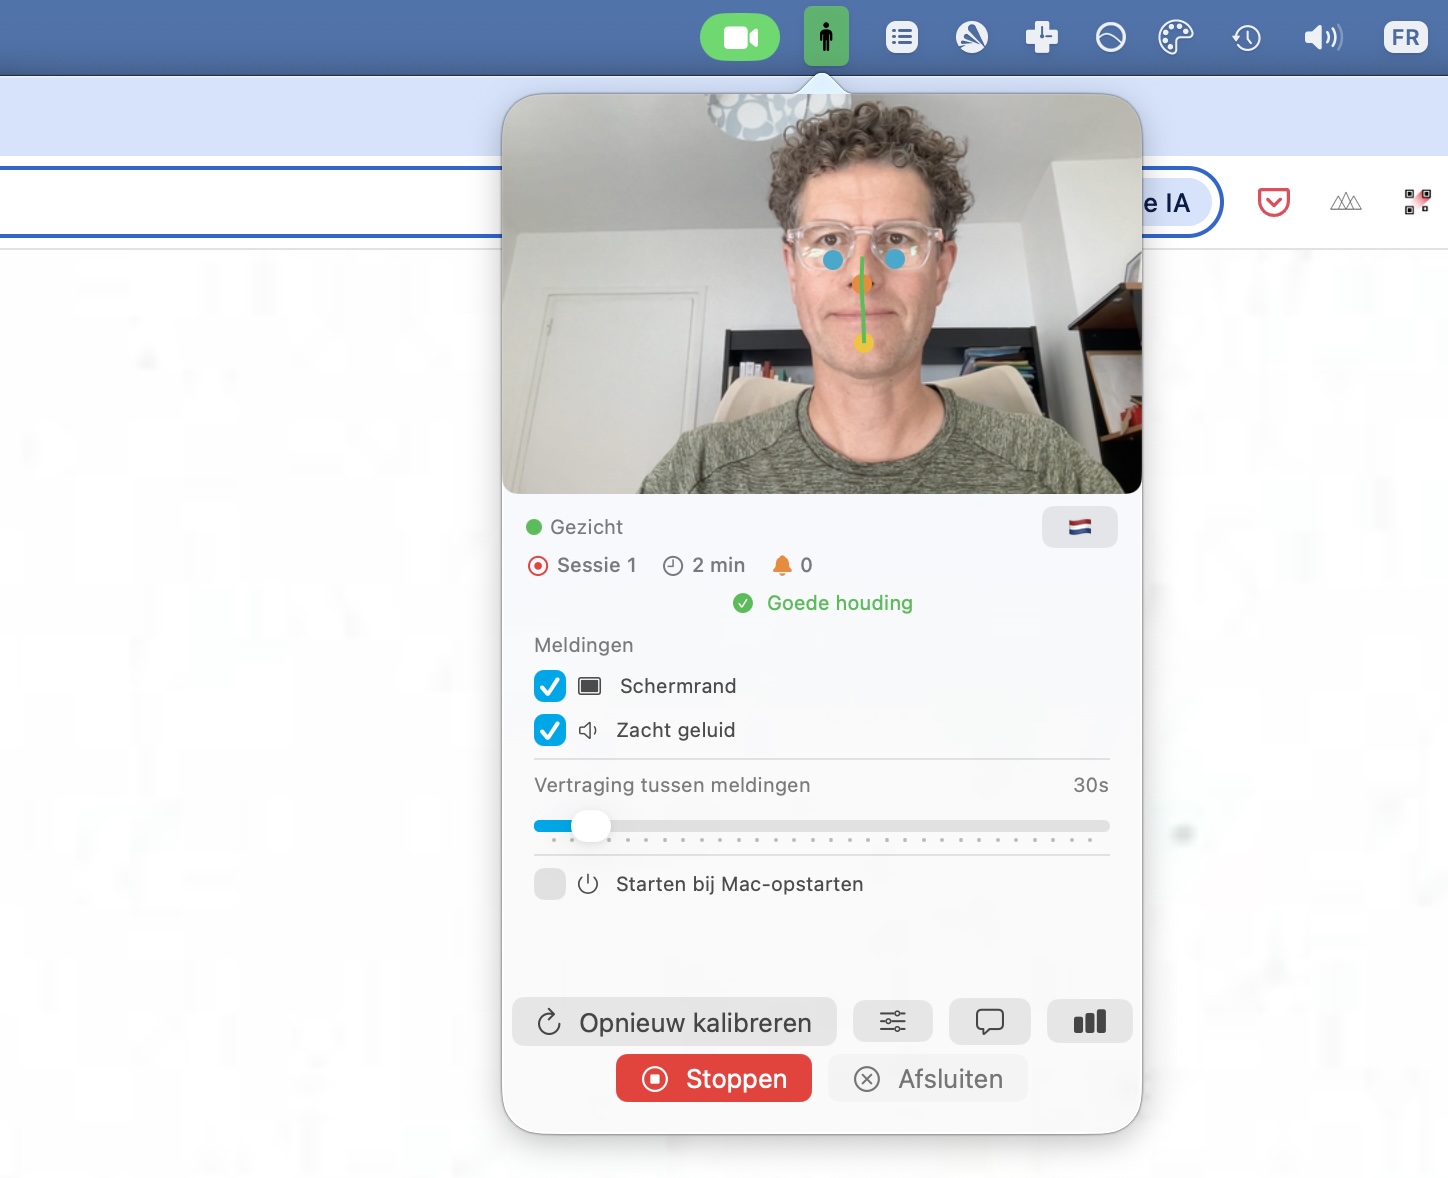Open the posture app's standing figure menu bar icon
This screenshot has height=1178, width=1448.
coord(826,37)
